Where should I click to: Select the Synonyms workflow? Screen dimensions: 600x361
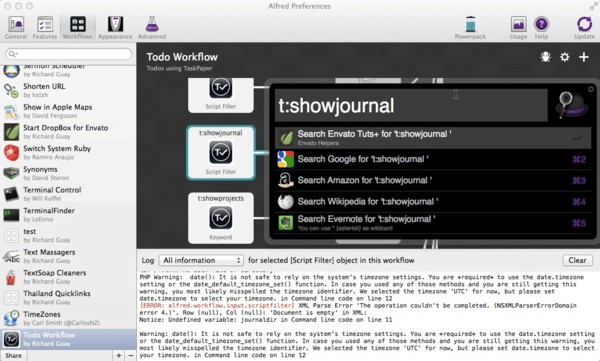click(x=68, y=173)
